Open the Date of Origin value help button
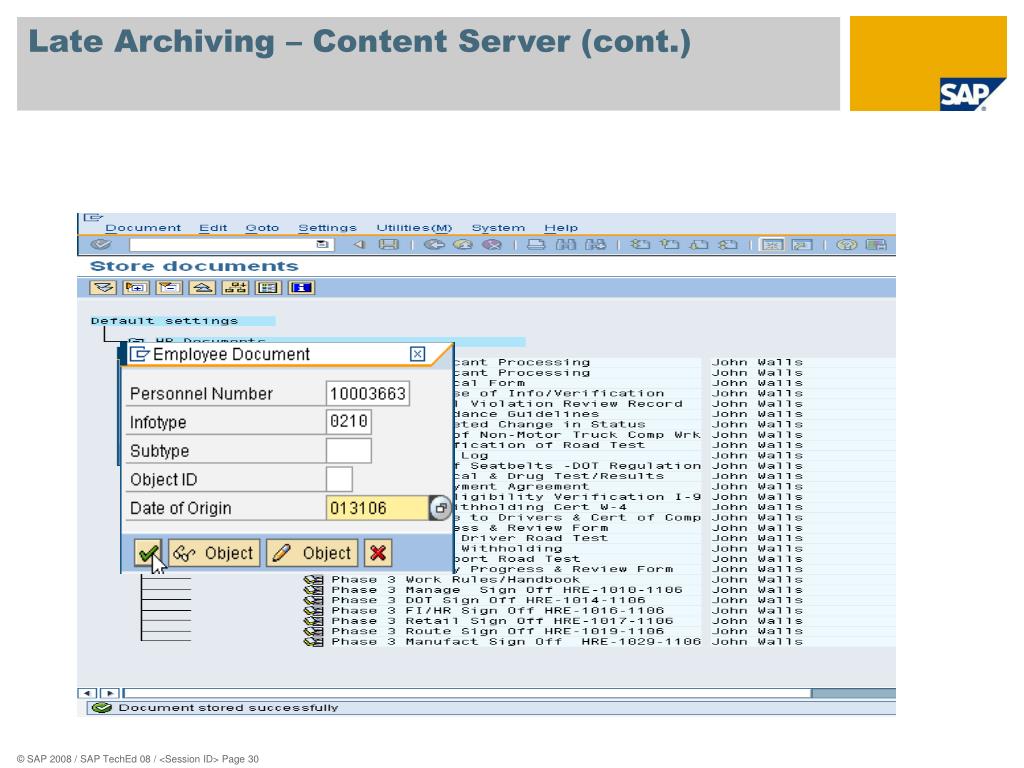Viewport: 1024px width, 768px height. 440,508
